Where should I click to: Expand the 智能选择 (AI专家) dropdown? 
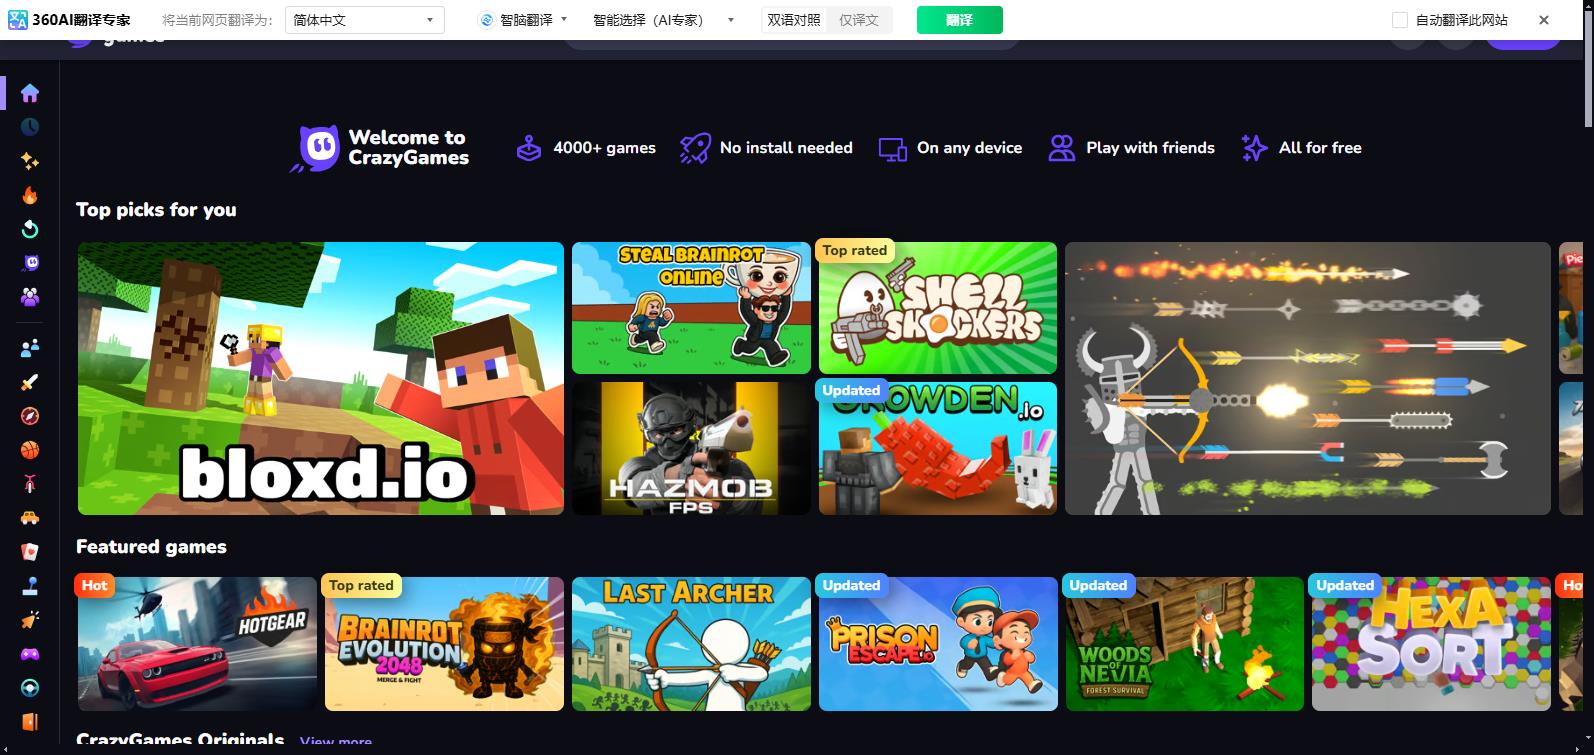[663, 20]
